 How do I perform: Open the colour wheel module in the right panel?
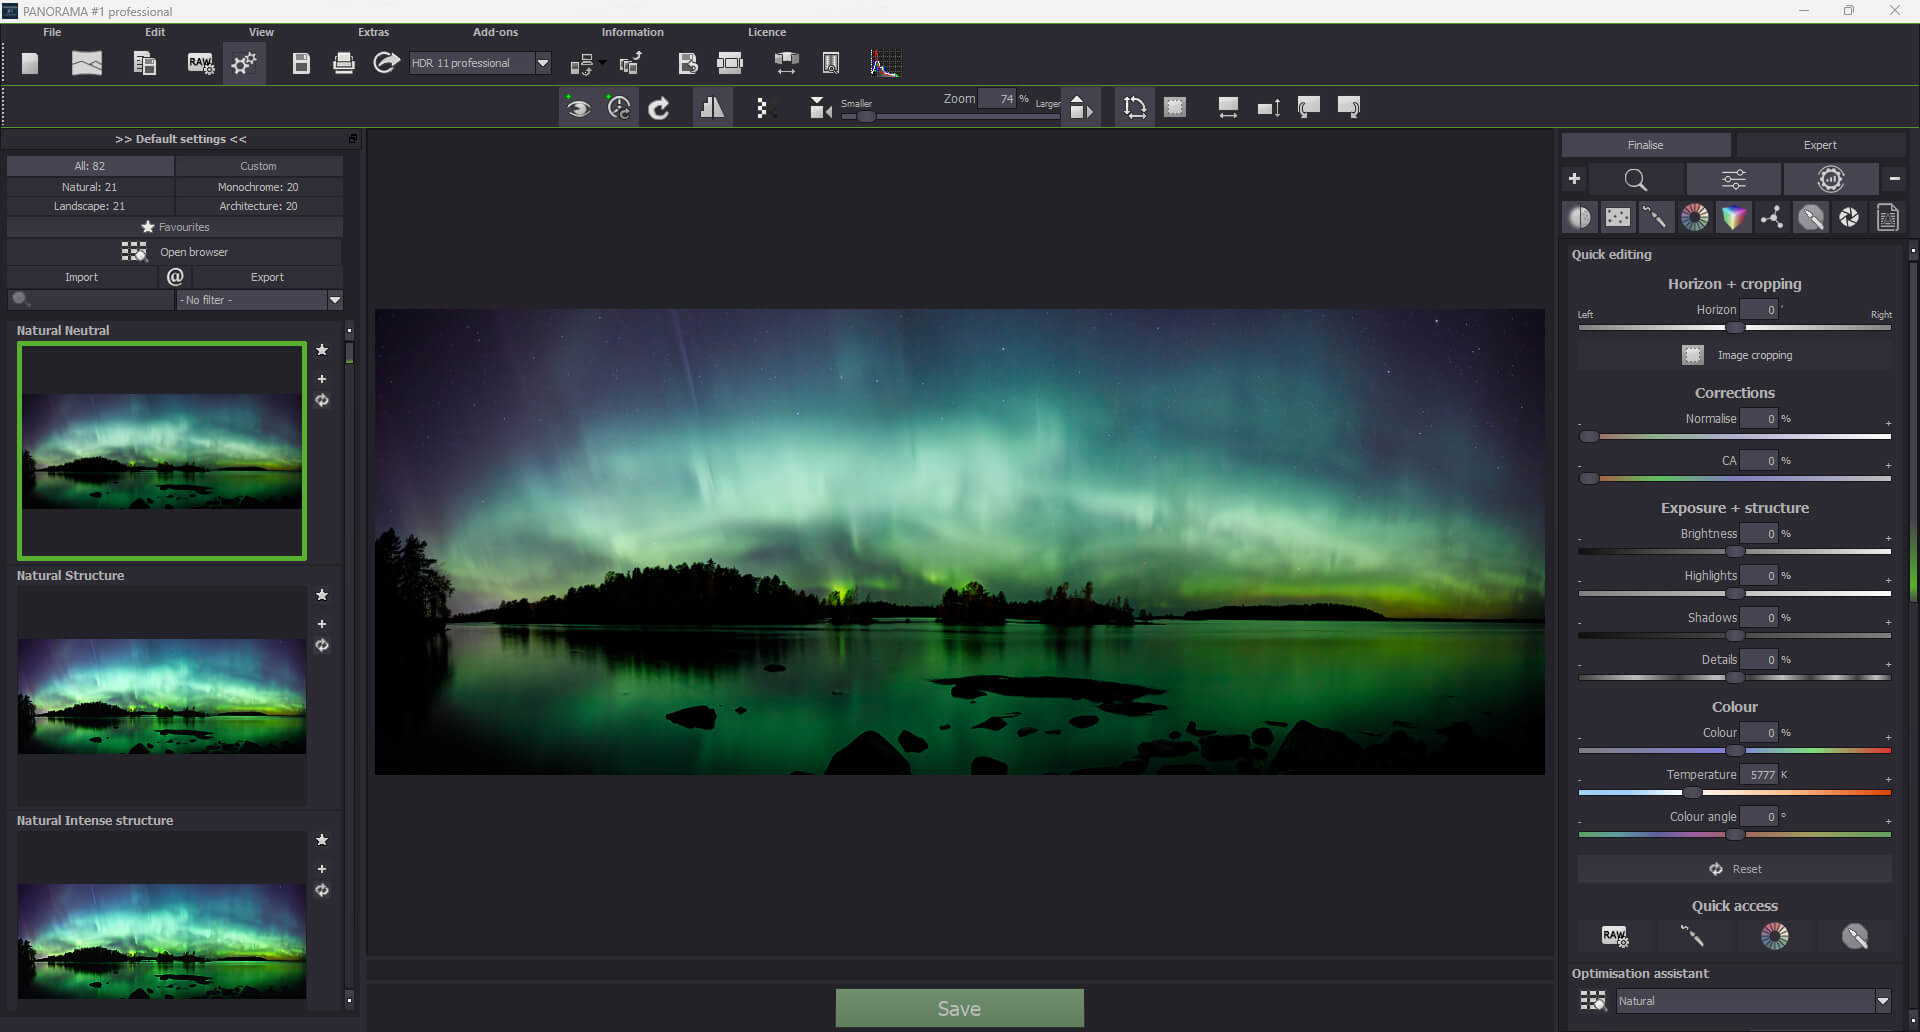(x=1695, y=218)
